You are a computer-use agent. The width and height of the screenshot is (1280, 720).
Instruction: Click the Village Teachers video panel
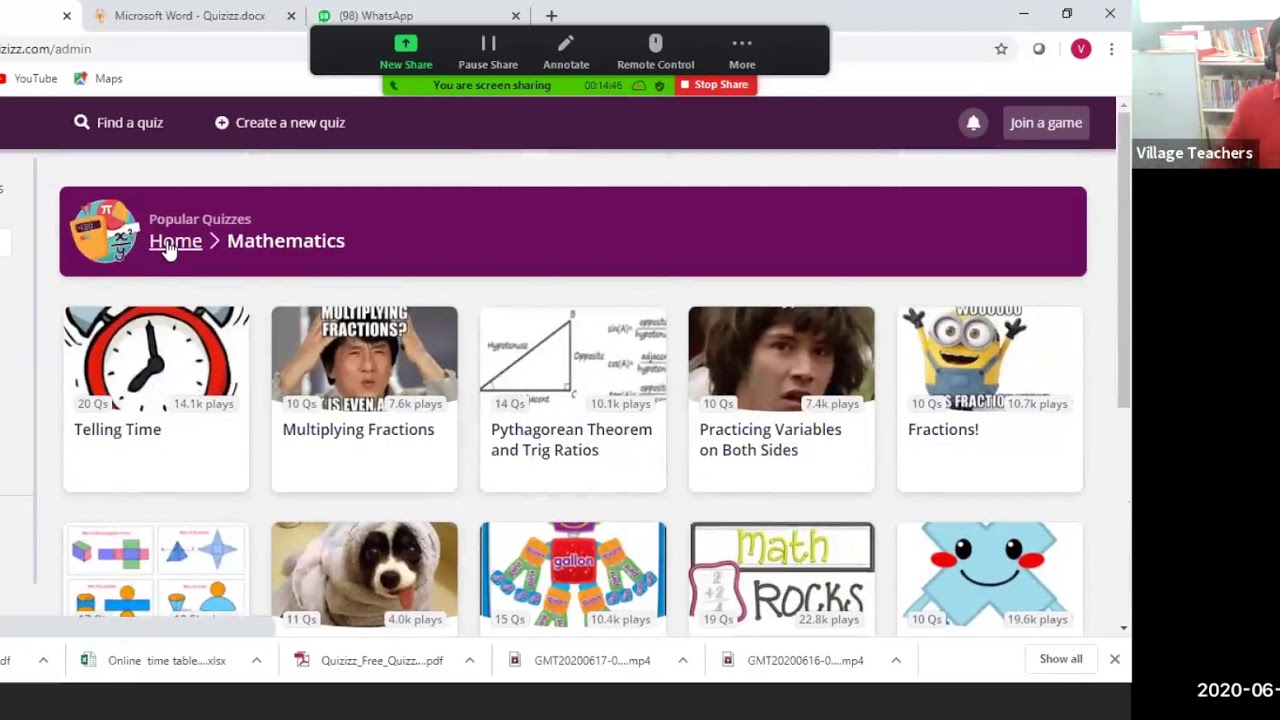coord(1206,83)
